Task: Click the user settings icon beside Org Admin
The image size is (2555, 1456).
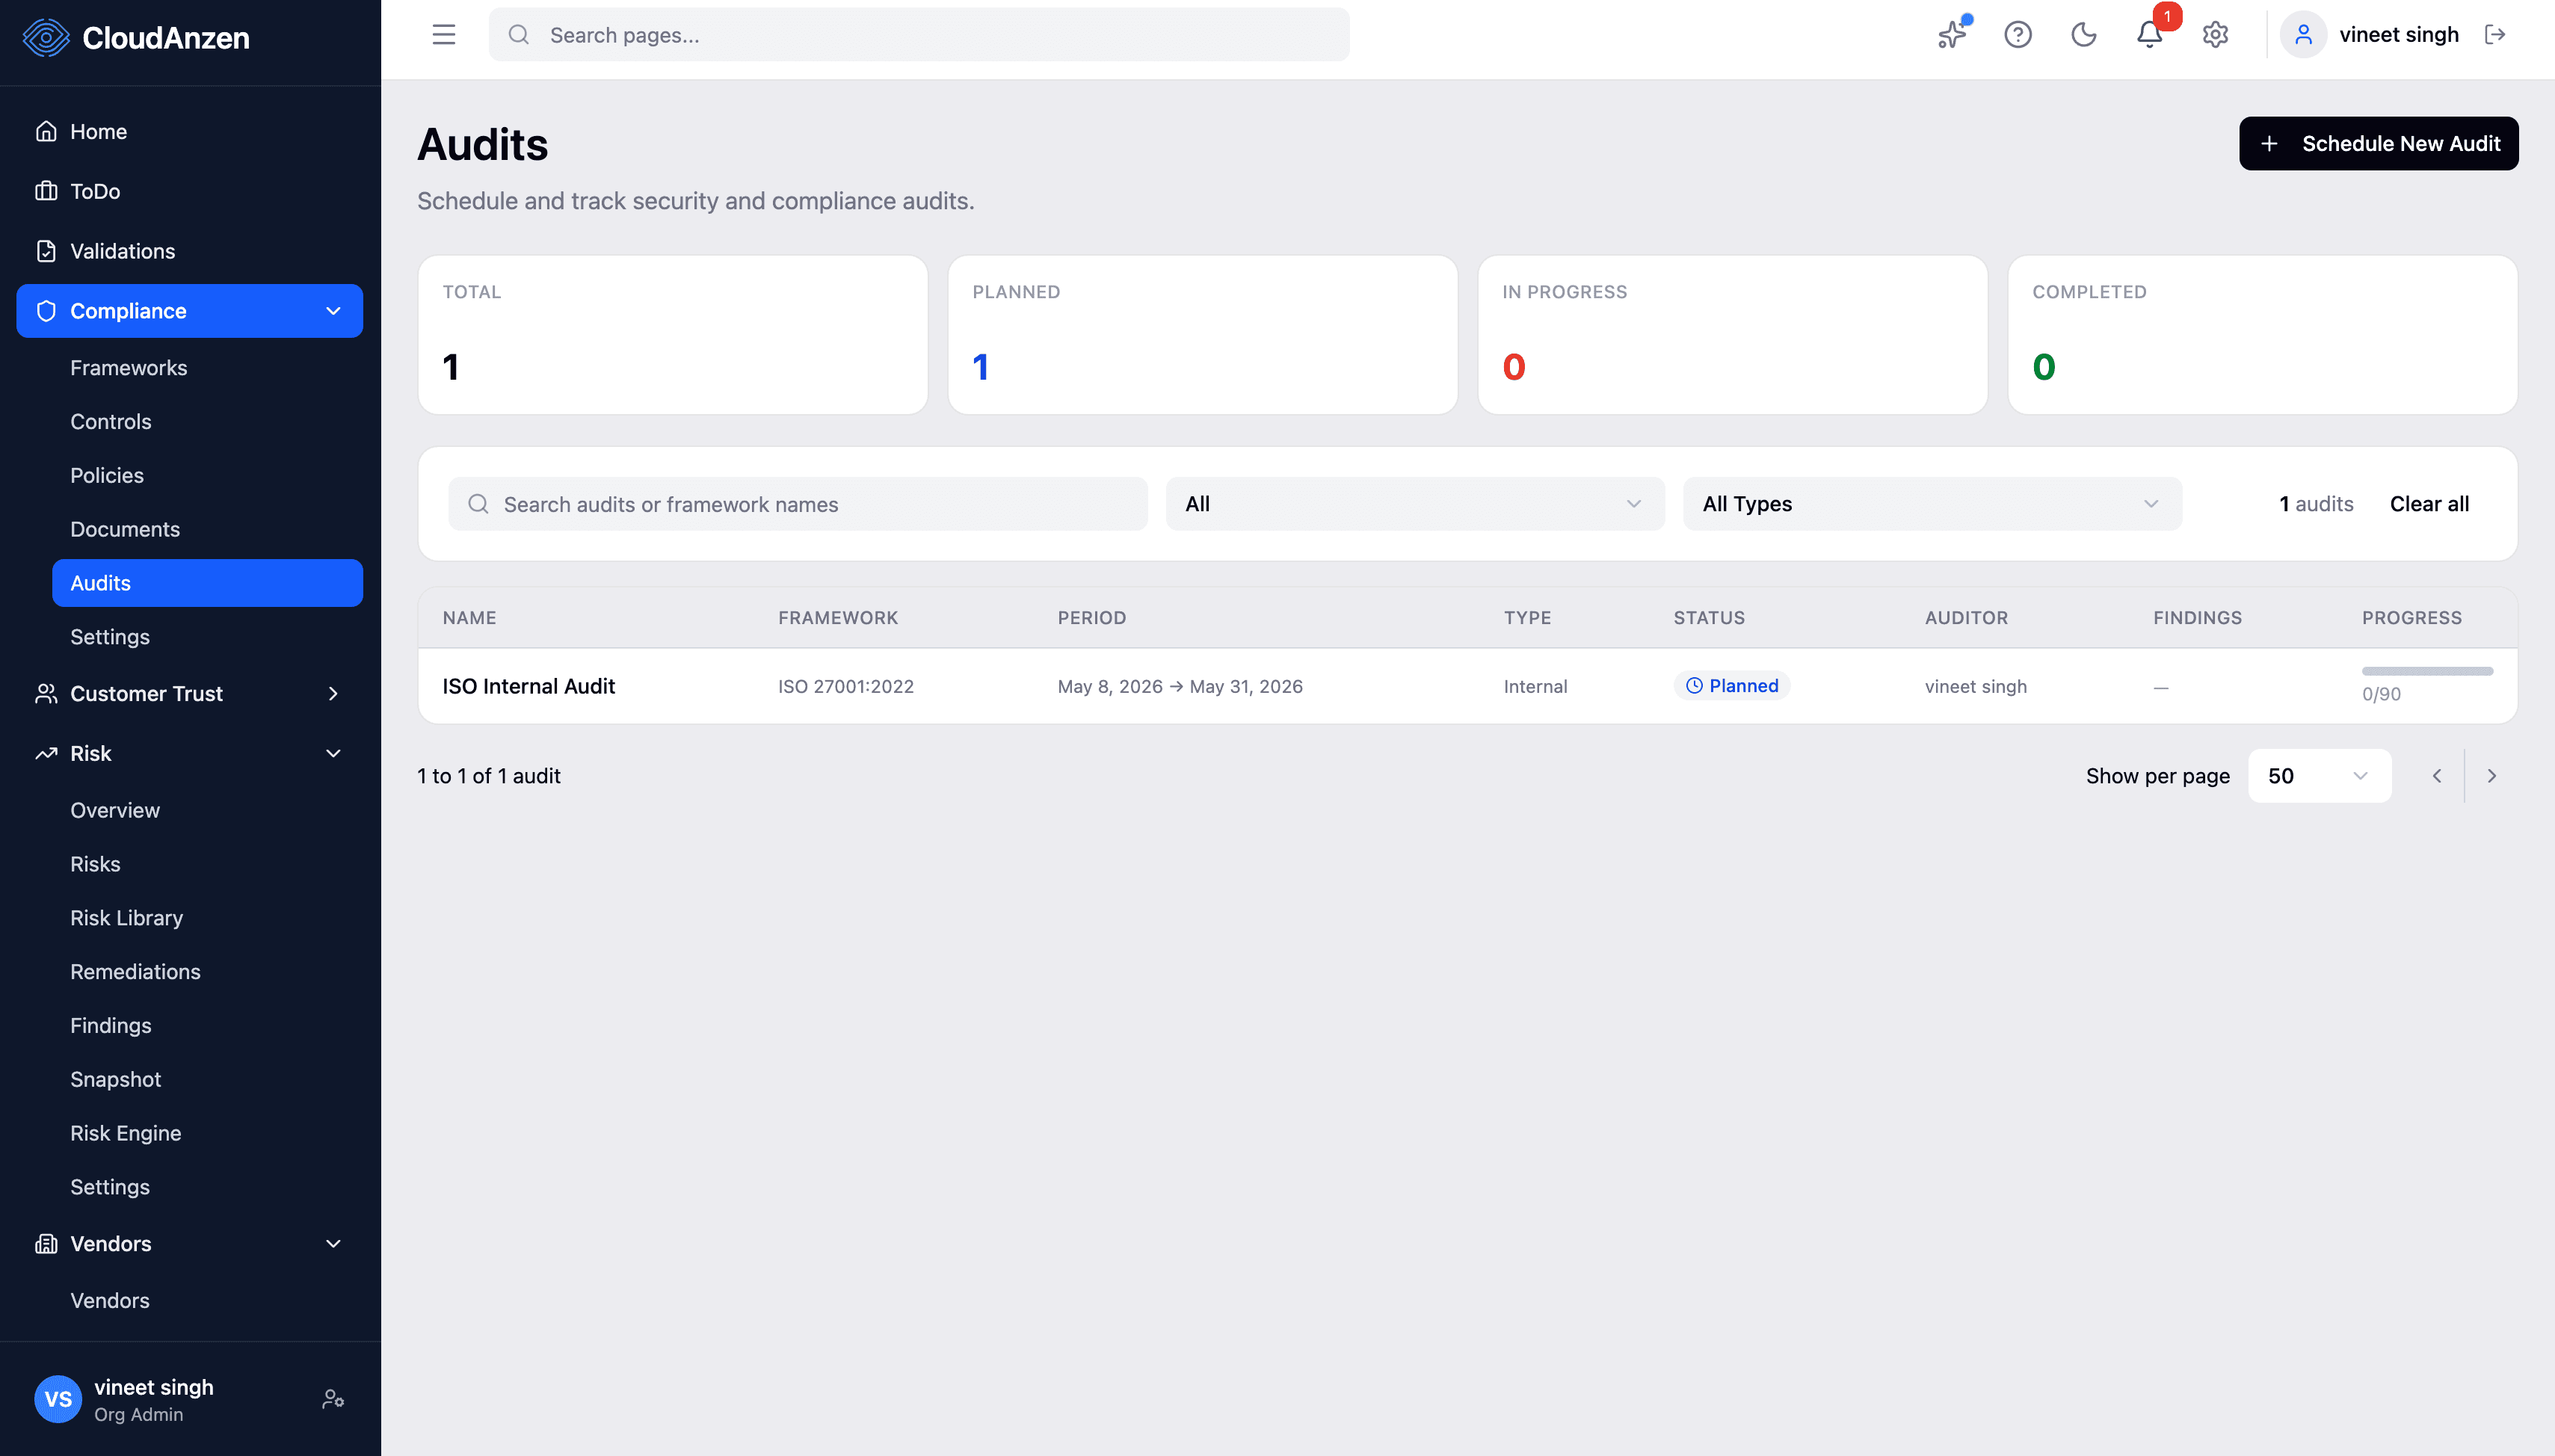Action: click(333, 1399)
